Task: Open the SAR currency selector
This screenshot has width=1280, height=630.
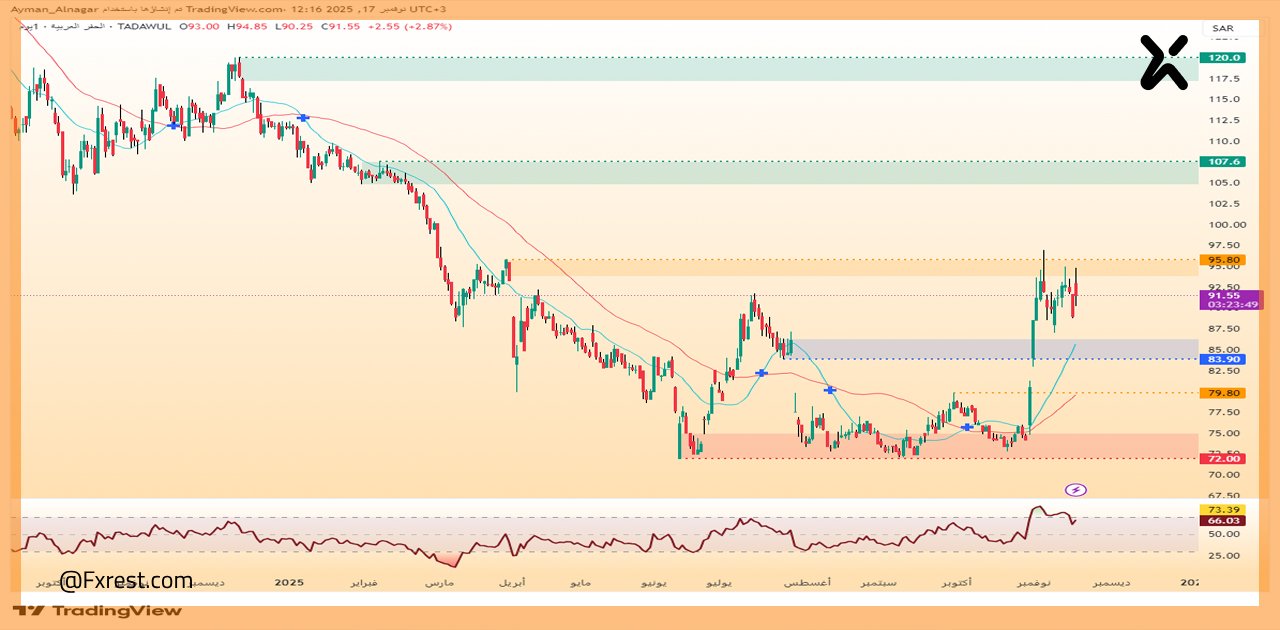Action: pos(1222,28)
